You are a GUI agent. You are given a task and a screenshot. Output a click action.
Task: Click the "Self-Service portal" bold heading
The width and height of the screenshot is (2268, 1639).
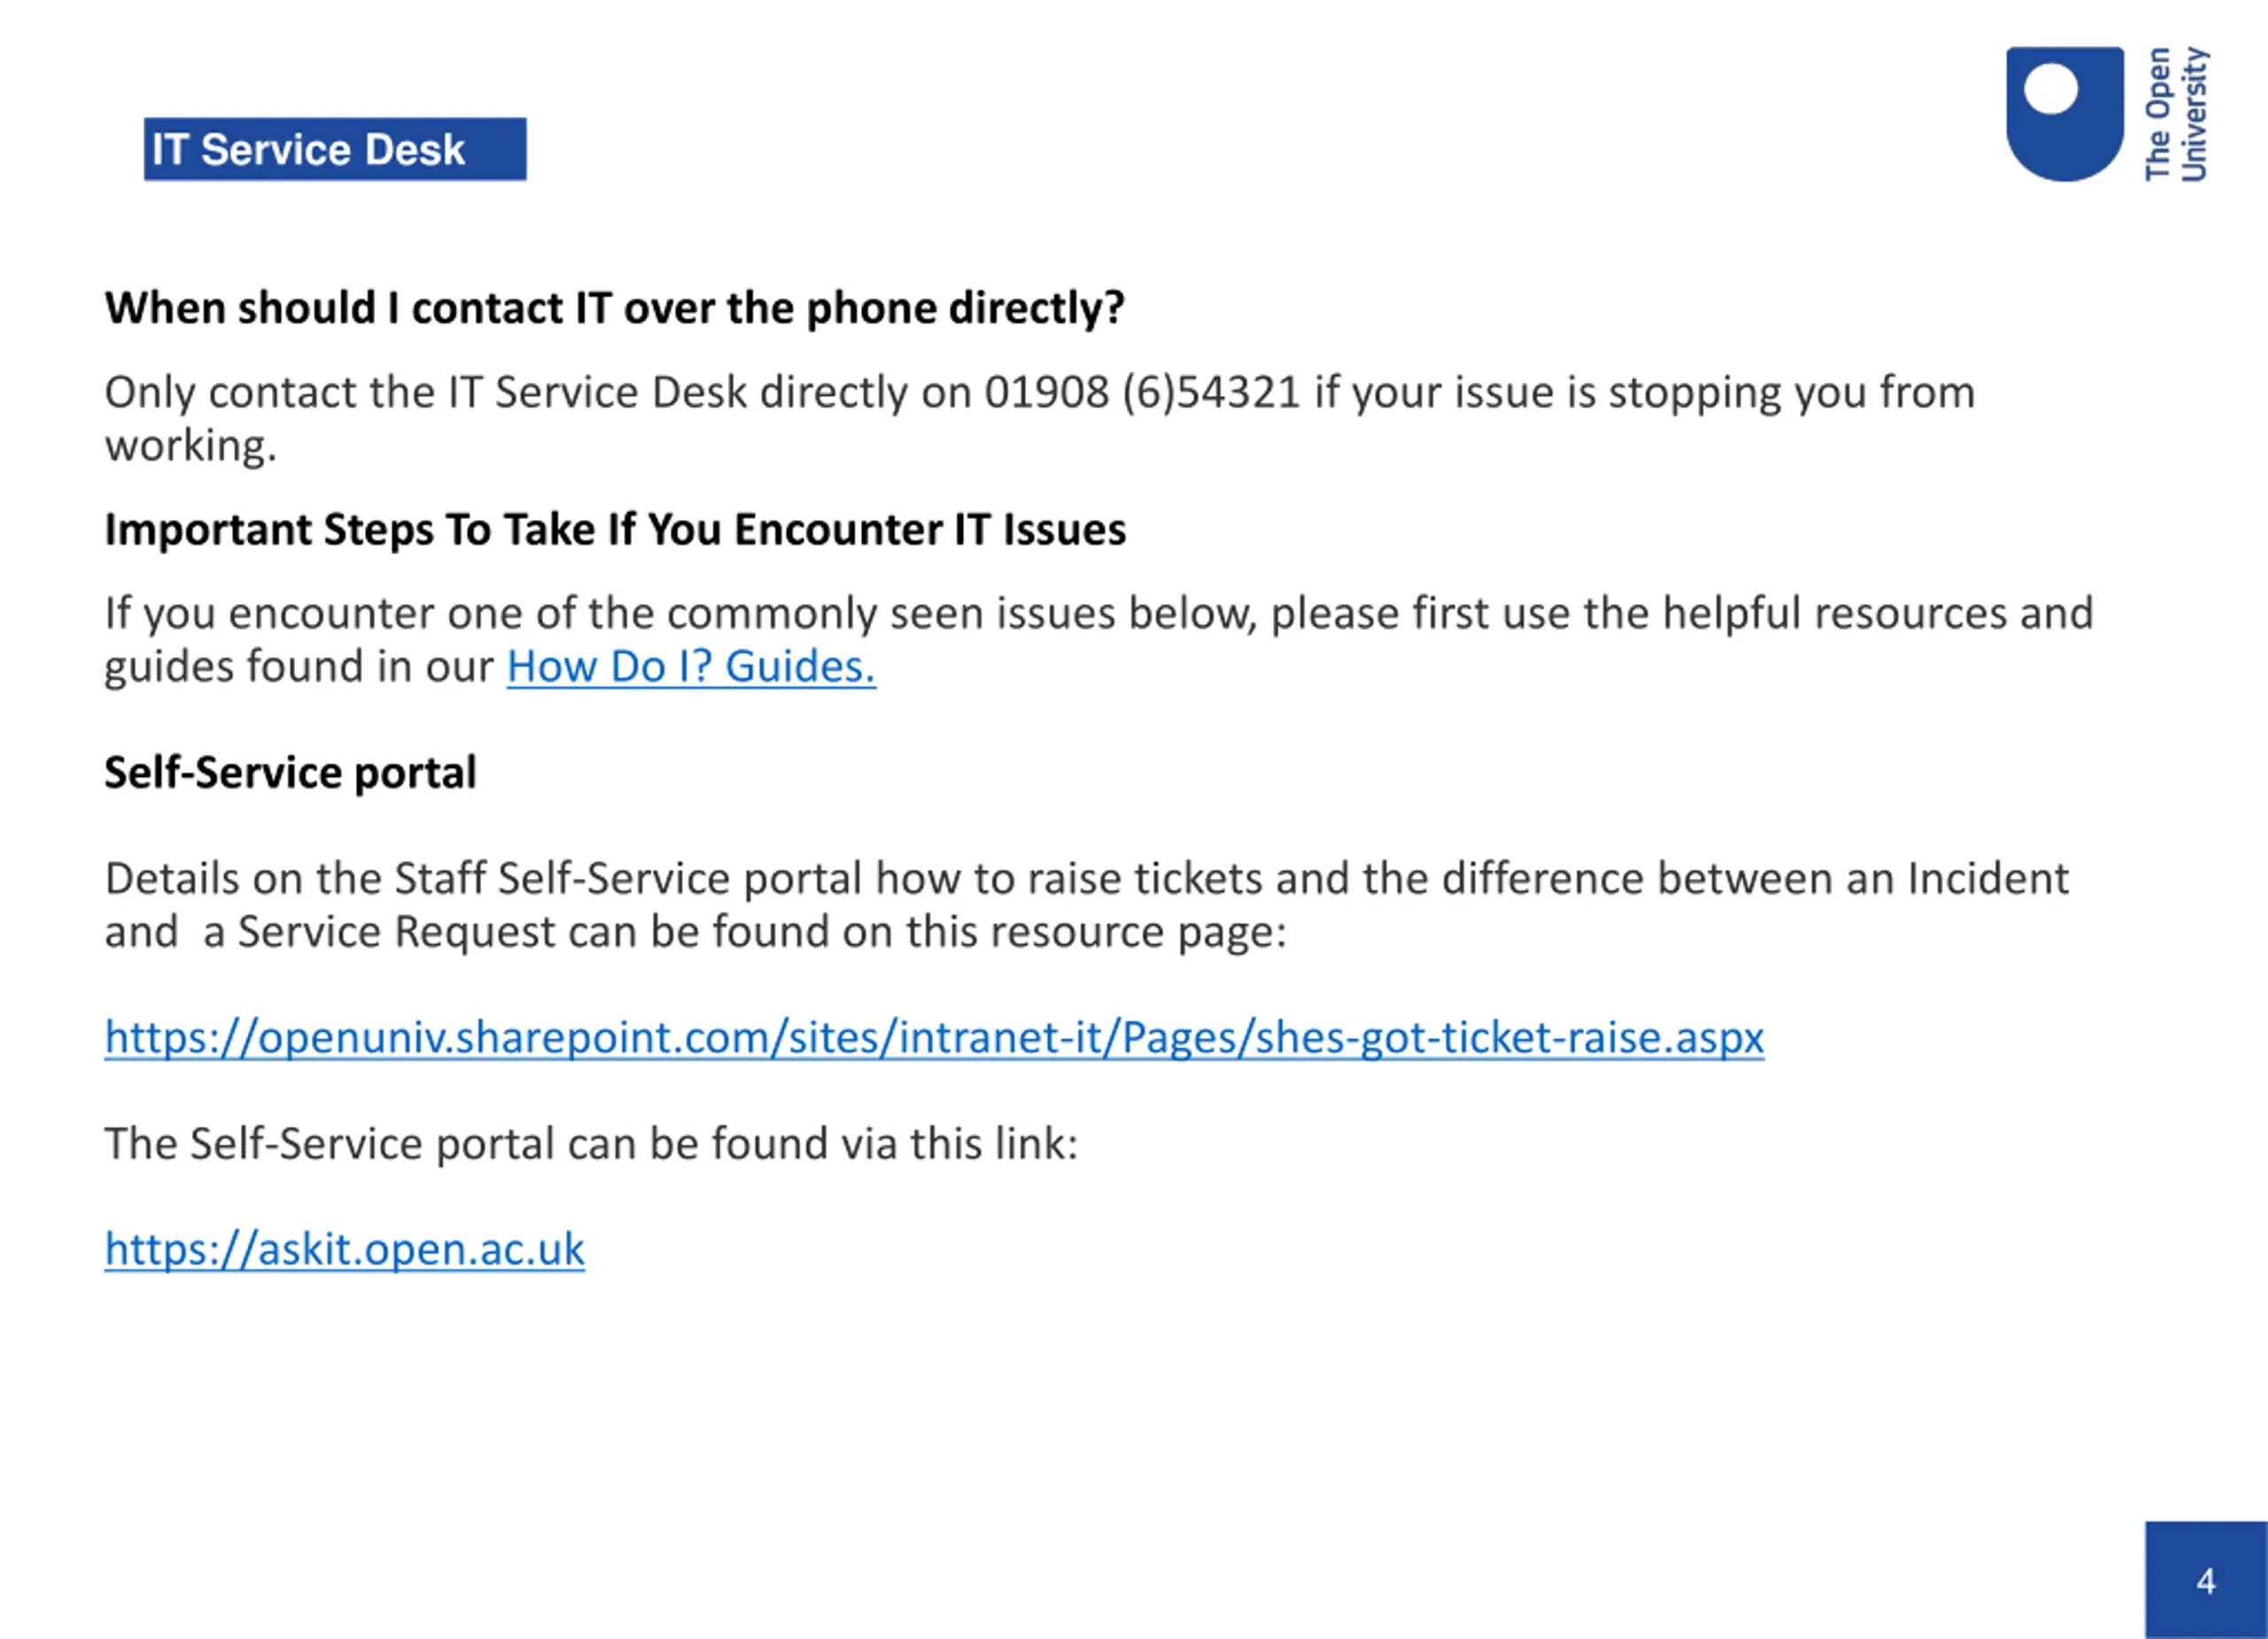pos(290,773)
